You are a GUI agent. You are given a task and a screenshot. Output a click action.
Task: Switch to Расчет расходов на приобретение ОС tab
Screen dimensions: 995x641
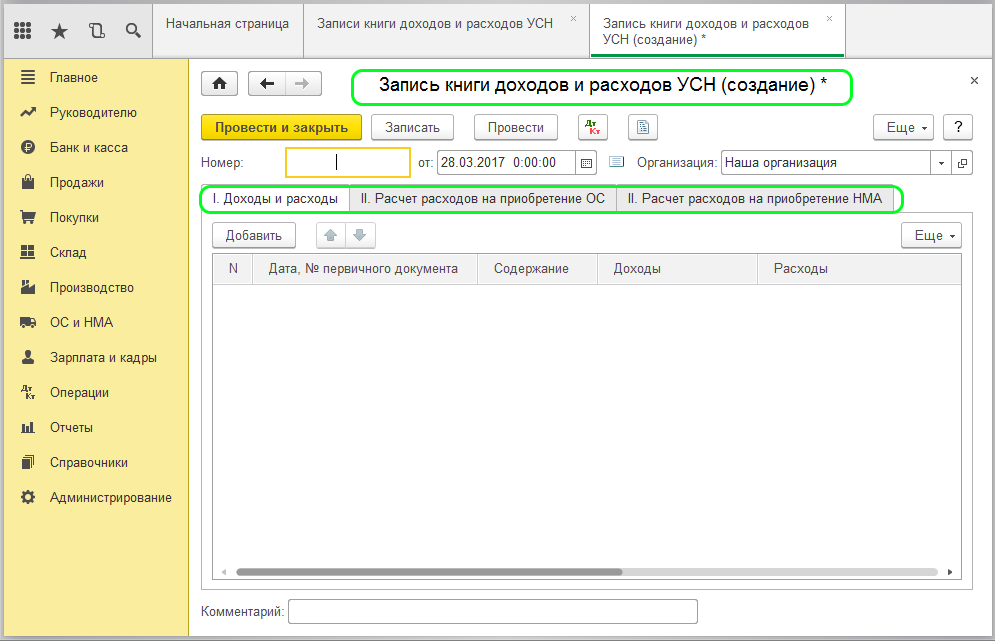tap(482, 199)
